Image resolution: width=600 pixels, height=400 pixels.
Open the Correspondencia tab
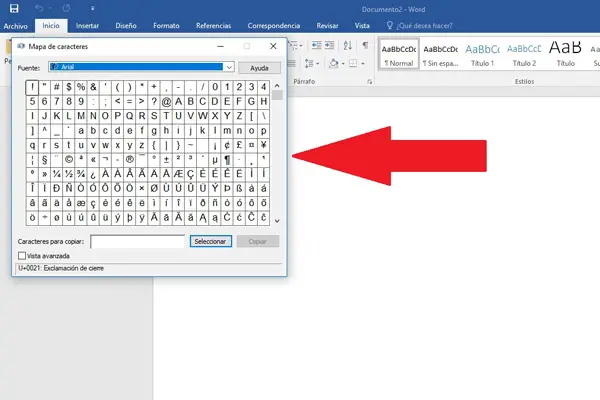coord(274,26)
